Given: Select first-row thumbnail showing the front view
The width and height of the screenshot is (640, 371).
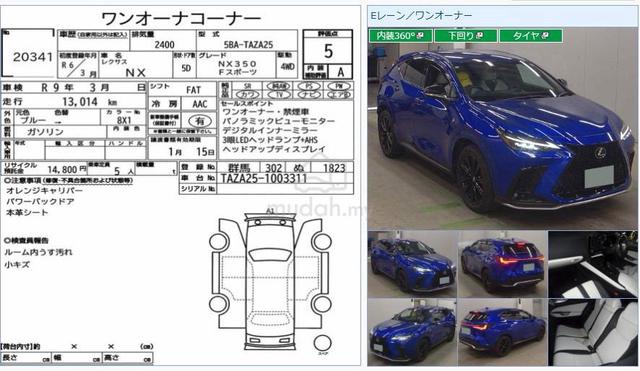Looking at the screenshot, I should 412,264.
